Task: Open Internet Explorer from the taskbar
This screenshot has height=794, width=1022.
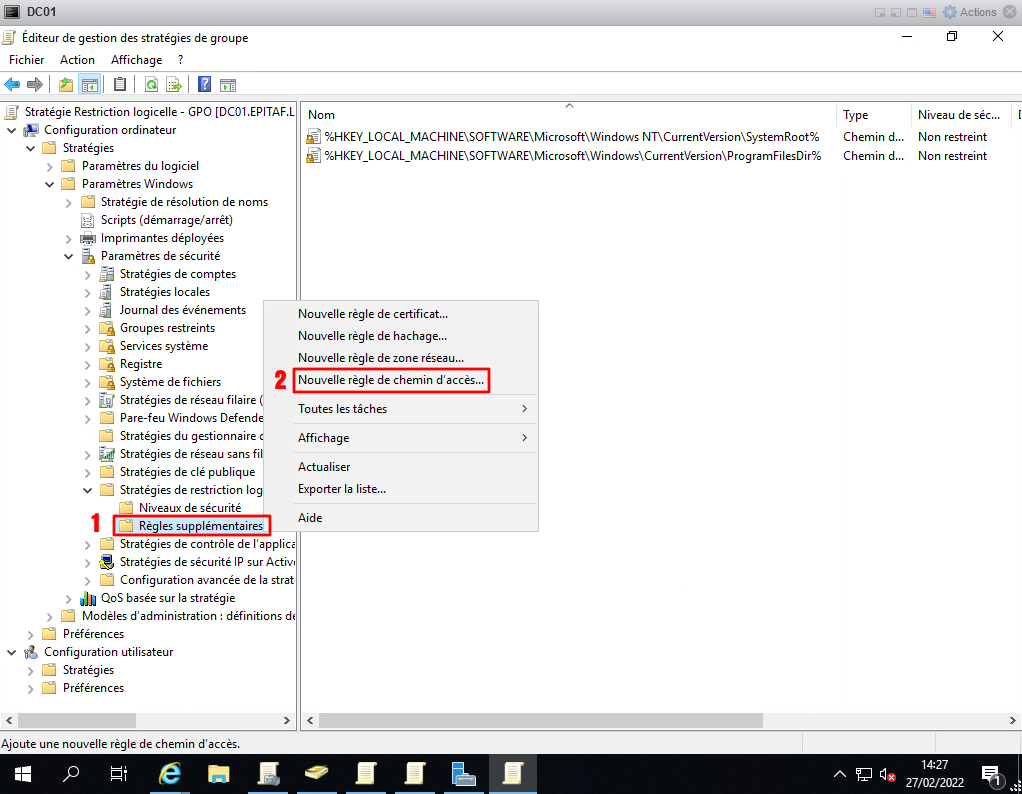Action: 171,773
